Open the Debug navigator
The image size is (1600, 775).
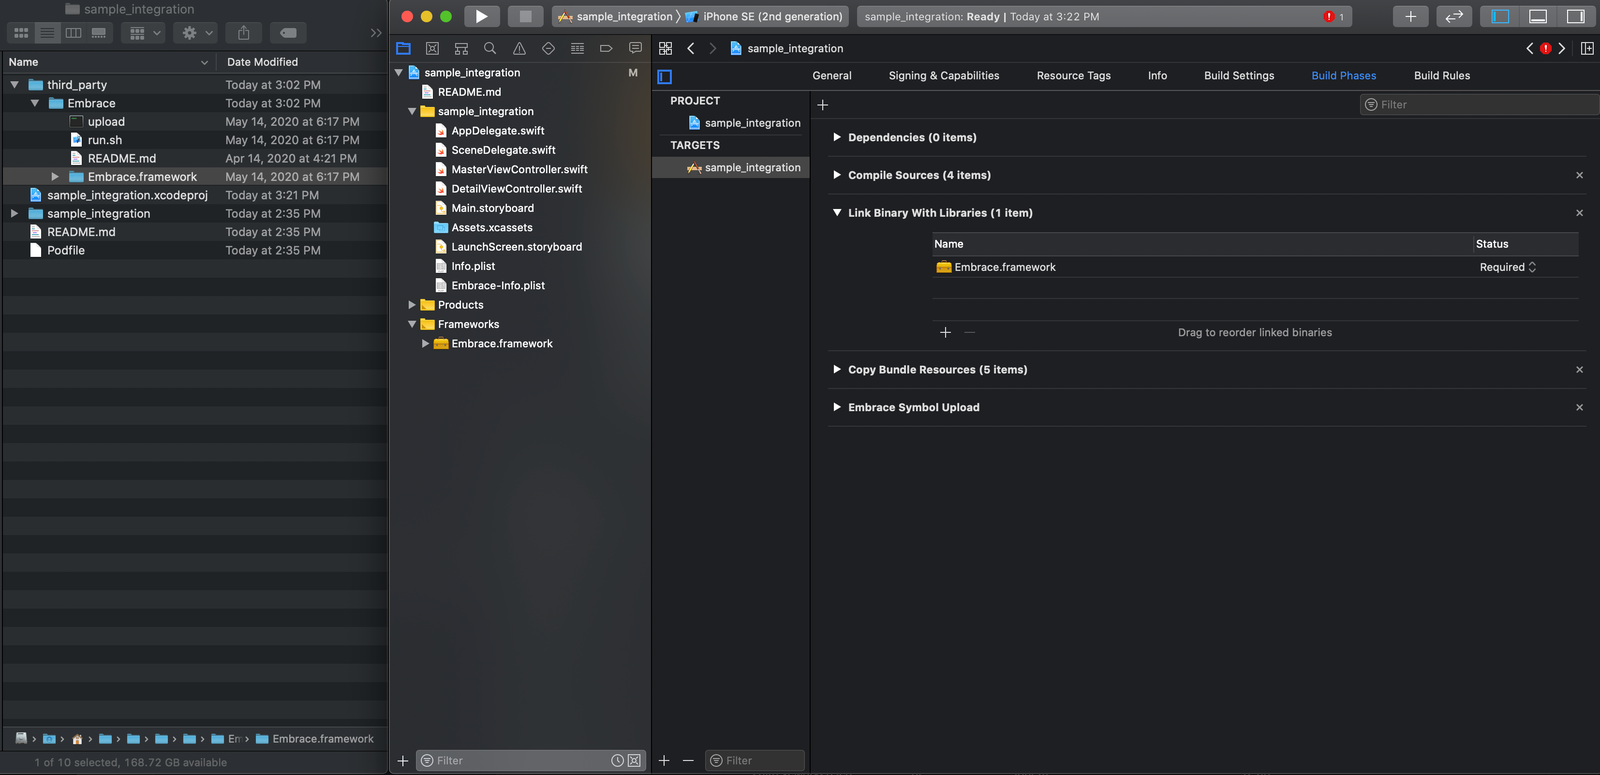point(577,48)
